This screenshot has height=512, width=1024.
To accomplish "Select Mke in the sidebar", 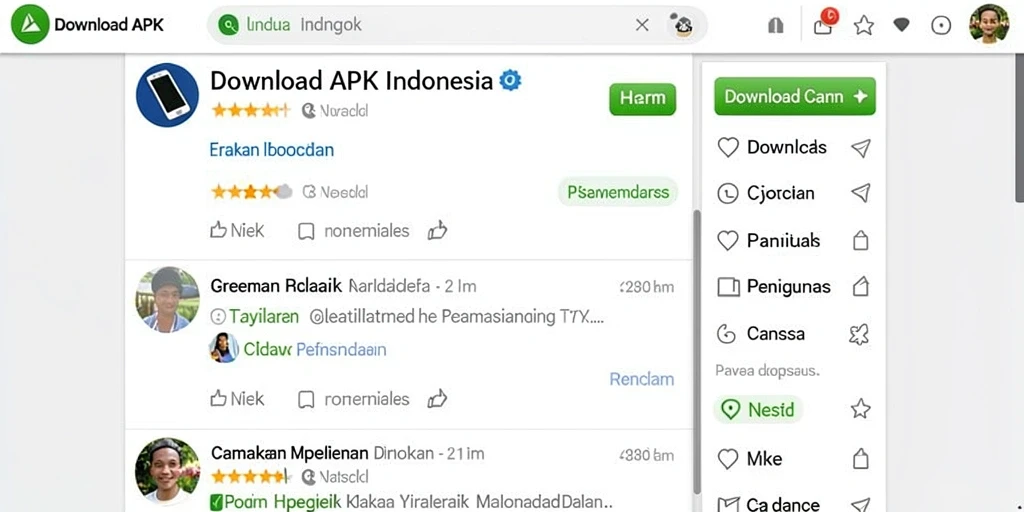I will click(764, 458).
